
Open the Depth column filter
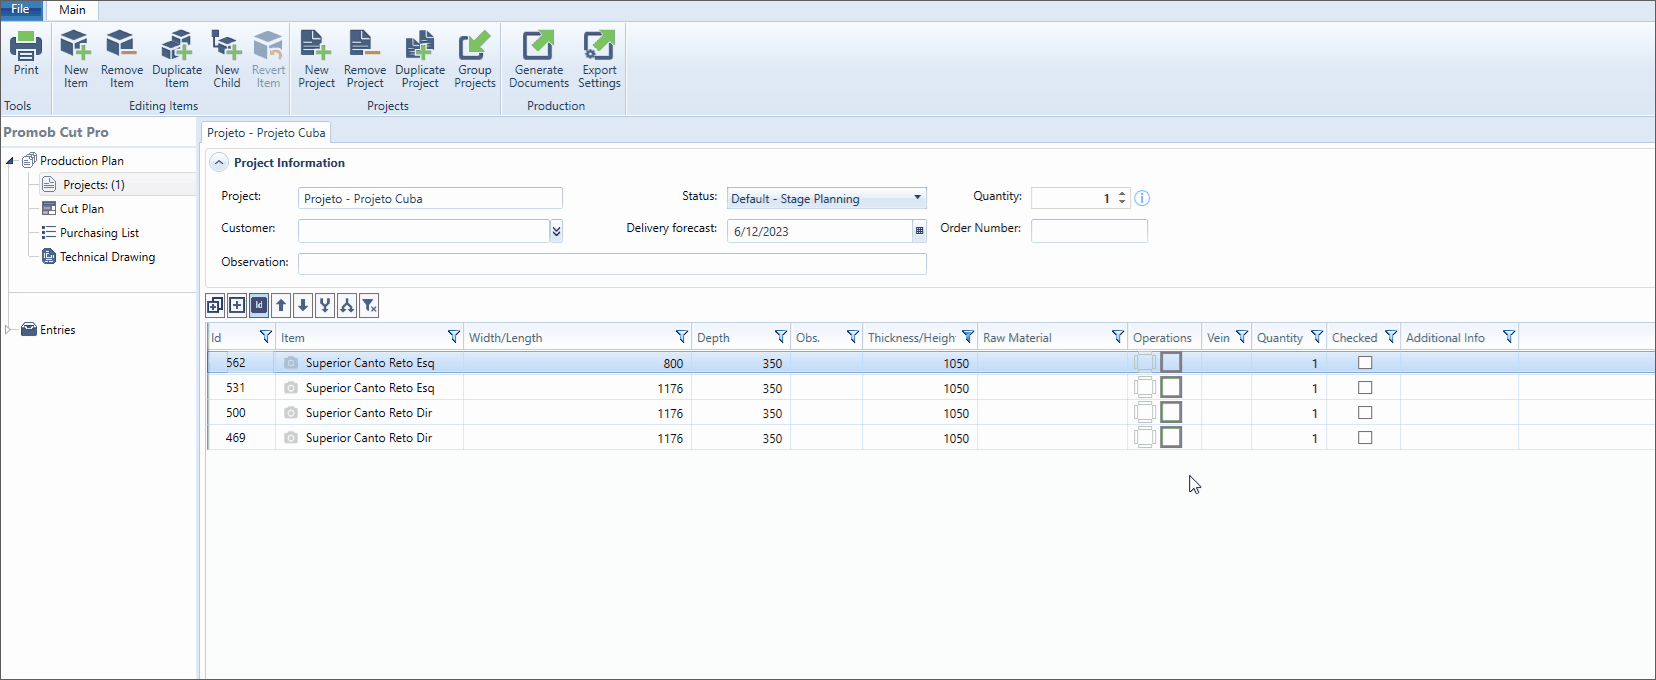[x=780, y=337]
